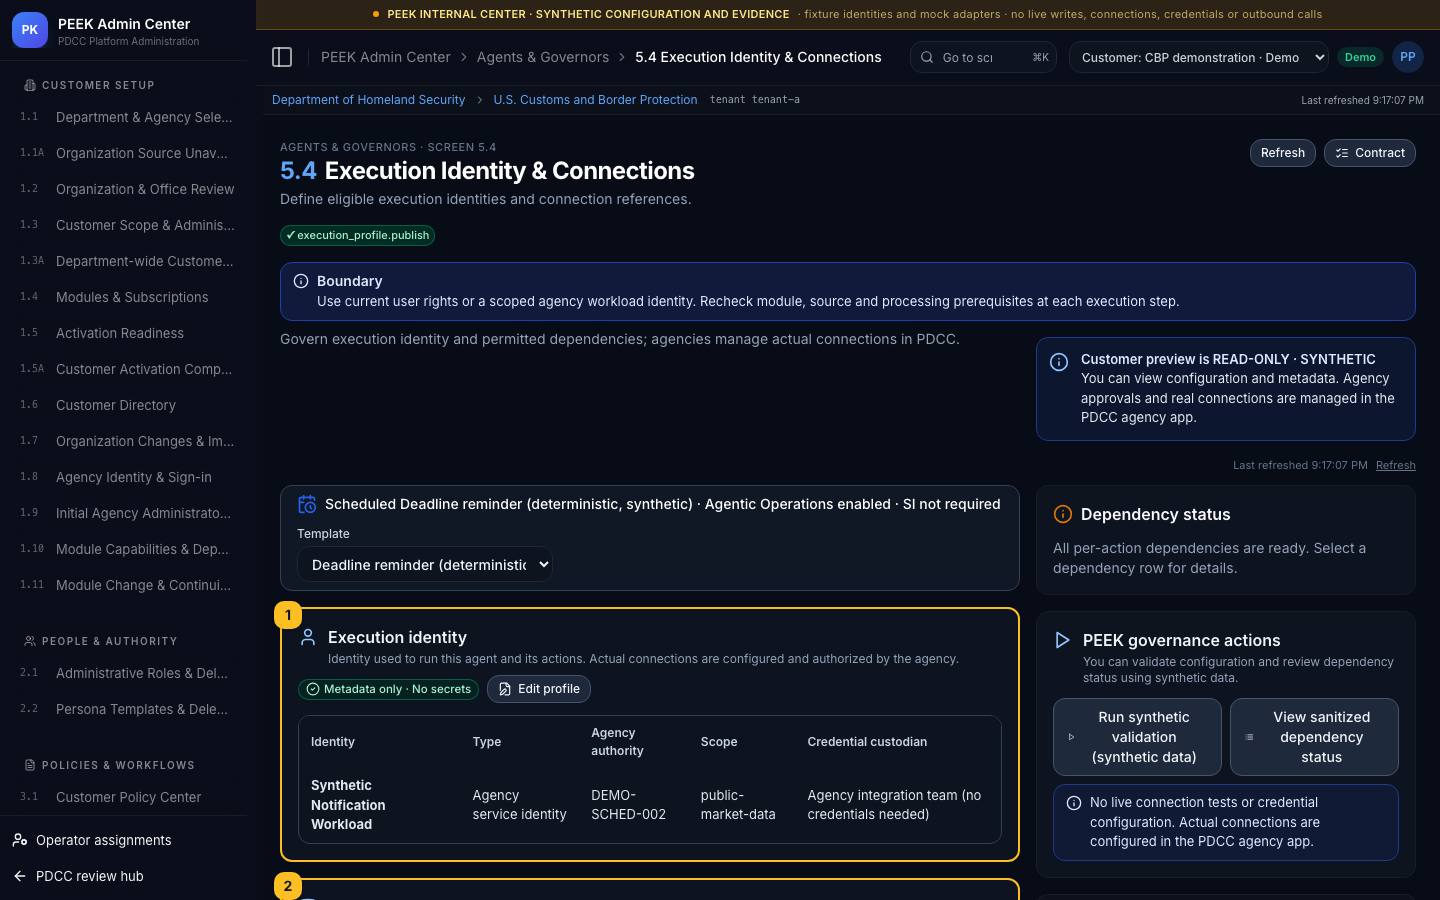Viewport: 1440px width, 900px height.
Task: Open the Customer CBP demonstration dropdown
Action: tap(1200, 57)
